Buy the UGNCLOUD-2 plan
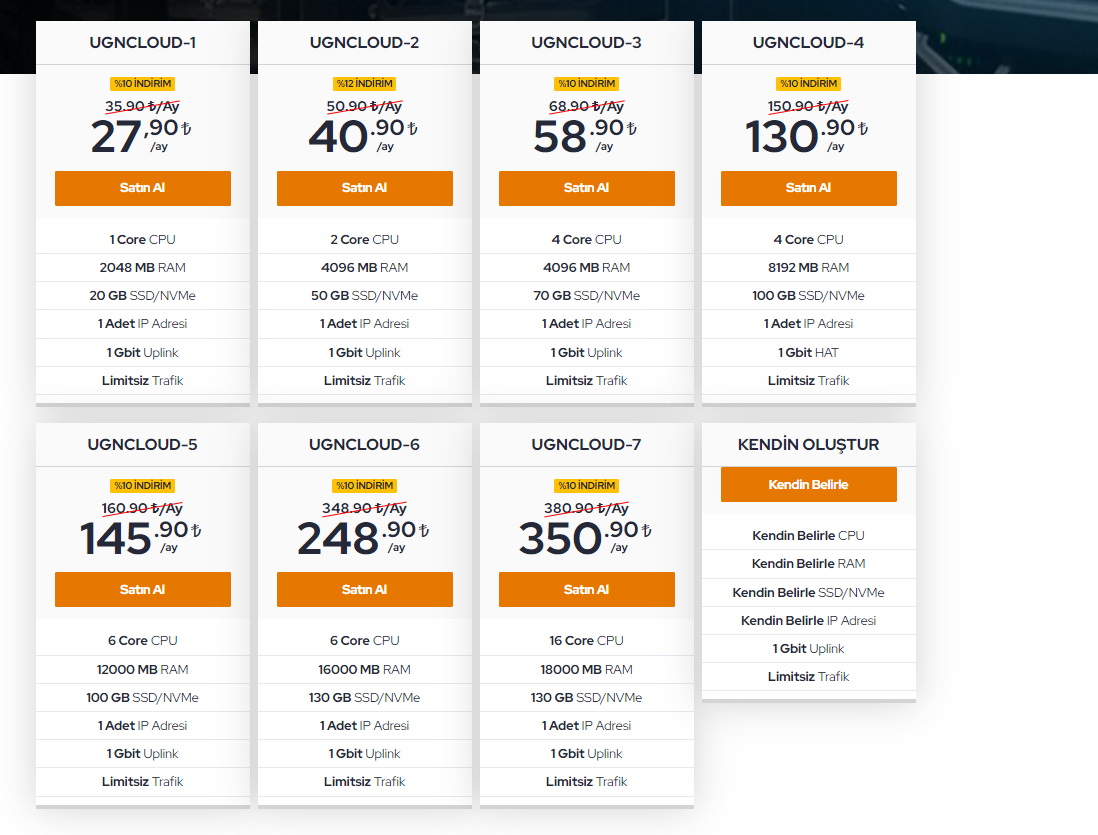1098x835 pixels. click(365, 188)
